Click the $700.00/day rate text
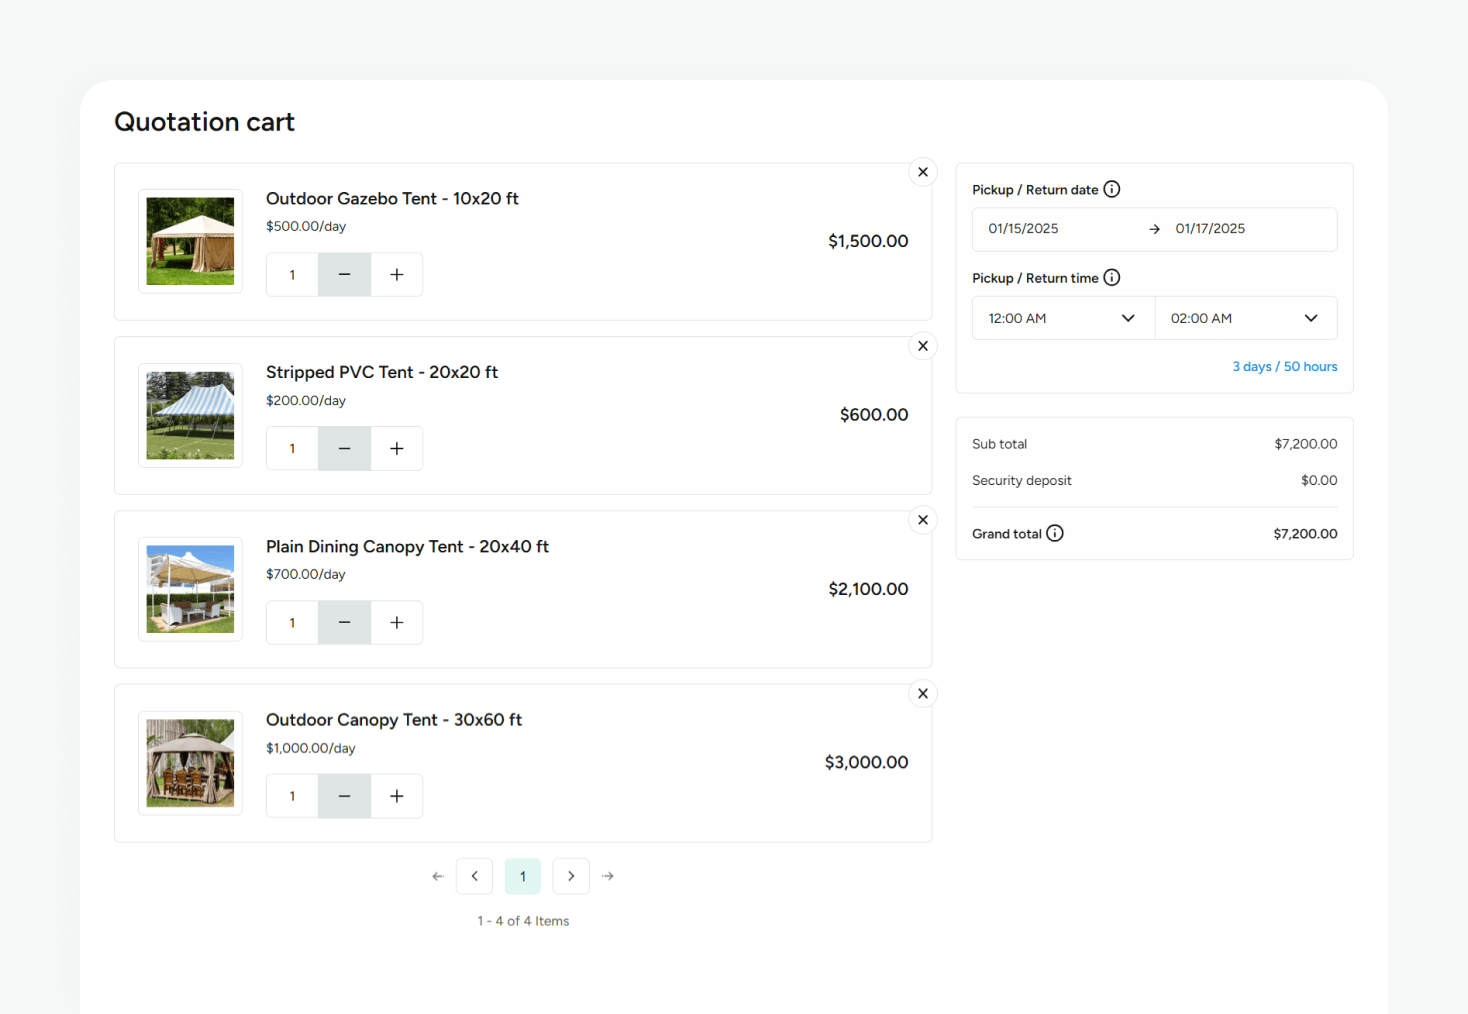Viewport: 1468px width, 1014px height. tap(306, 575)
